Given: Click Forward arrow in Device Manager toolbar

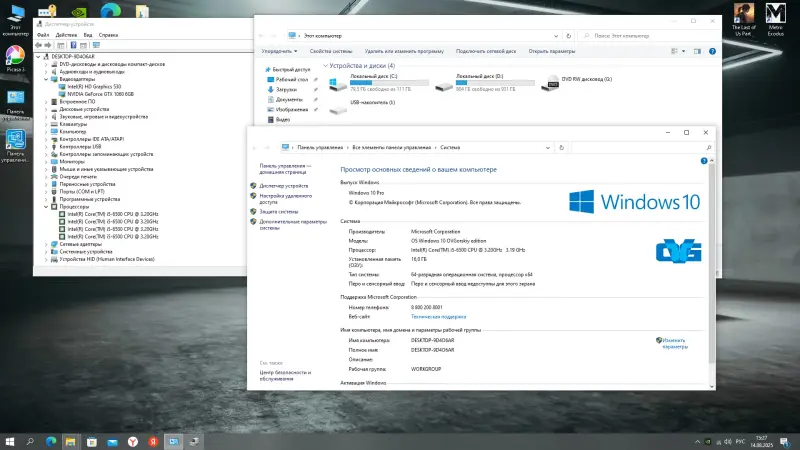Looking at the screenshot, I should pyautogui.click(x=48, y=45).
